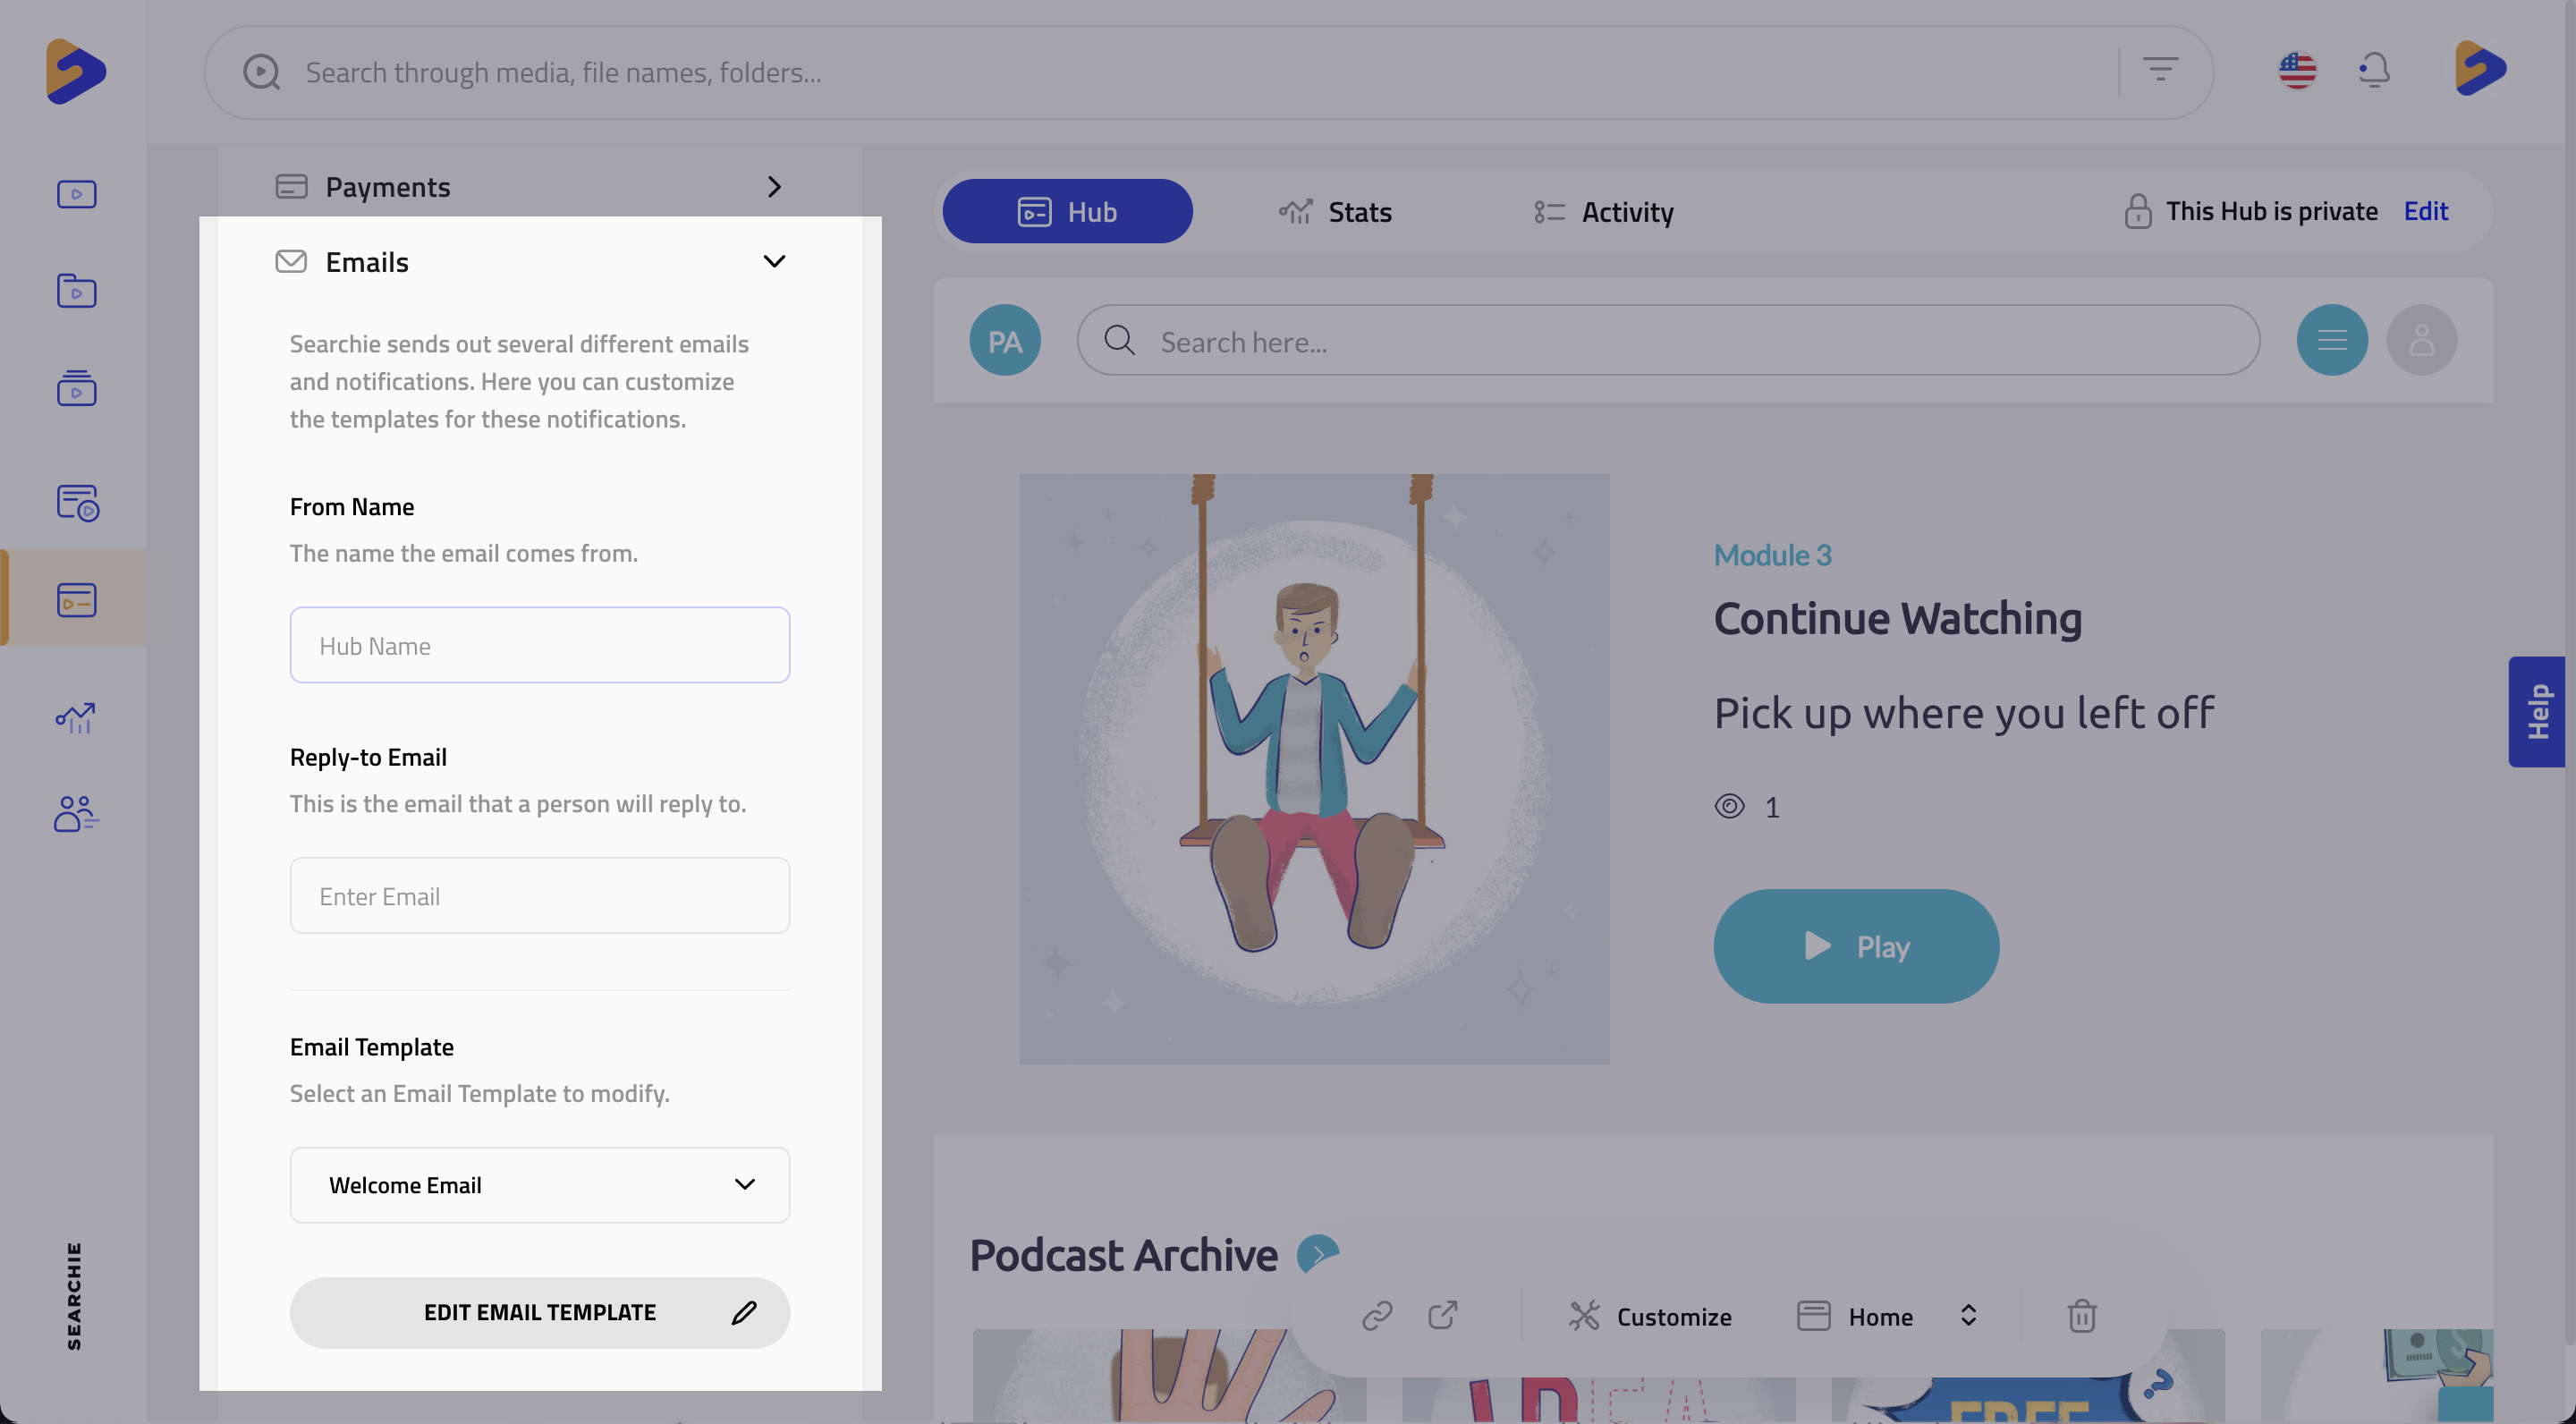Click the search filter icon
Image resolution: width=2576 pixels, height=1424 pixels.
click(2160, 71)
